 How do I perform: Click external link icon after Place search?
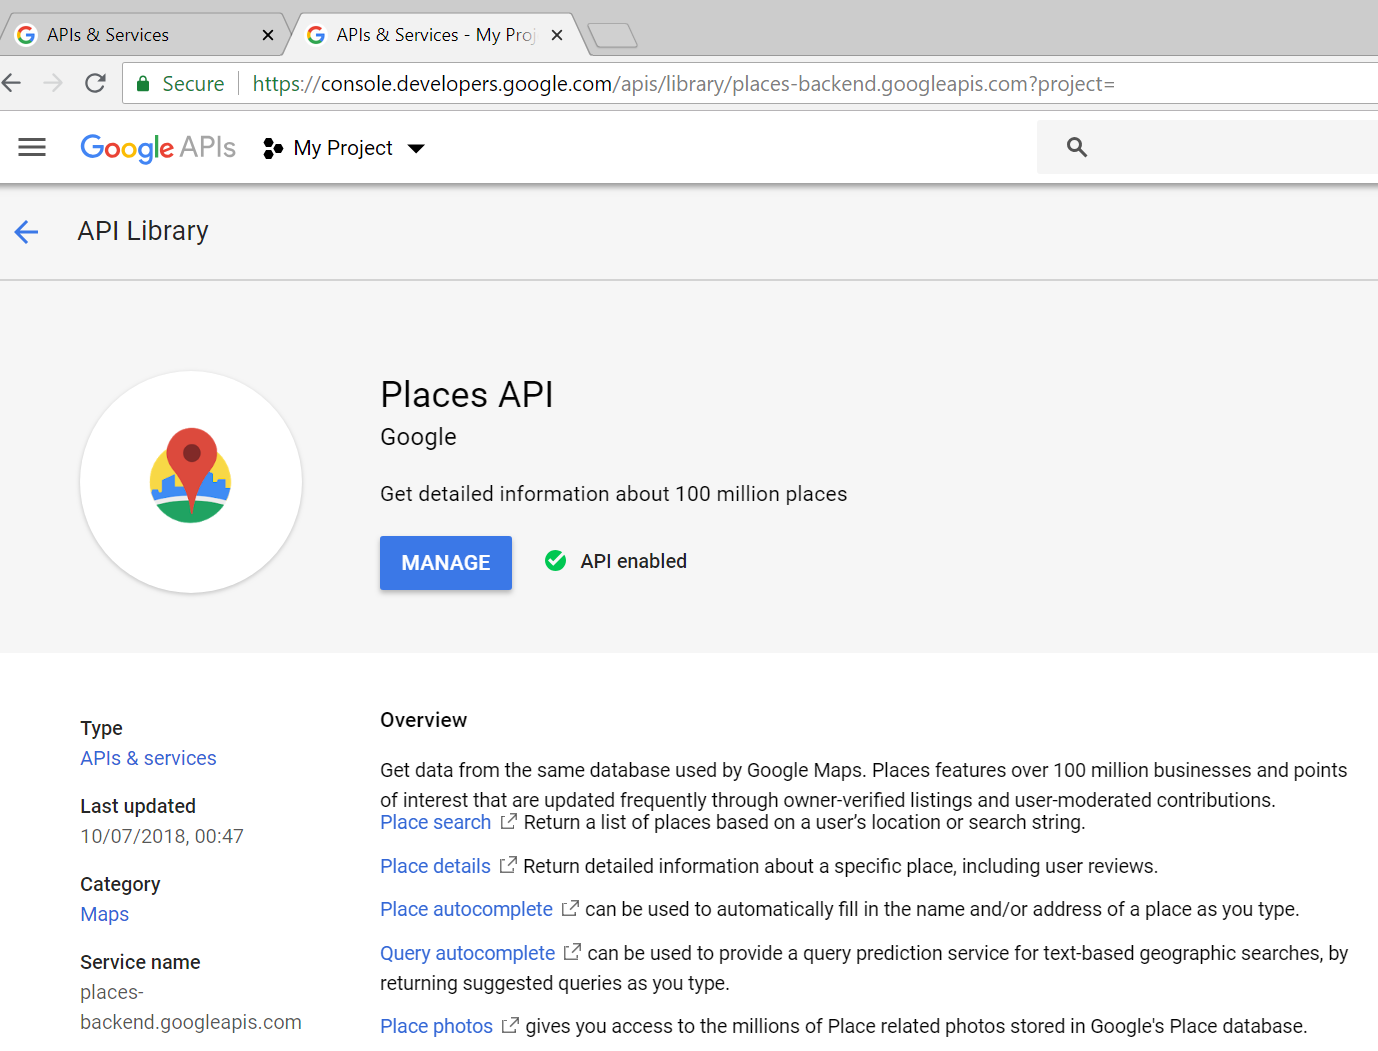click(508, 821)
